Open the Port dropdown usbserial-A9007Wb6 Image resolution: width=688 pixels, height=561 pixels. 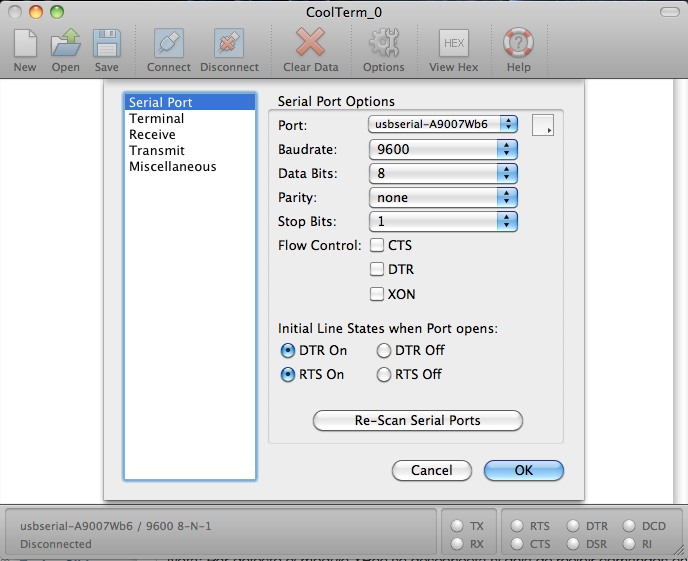pos(443,124)
